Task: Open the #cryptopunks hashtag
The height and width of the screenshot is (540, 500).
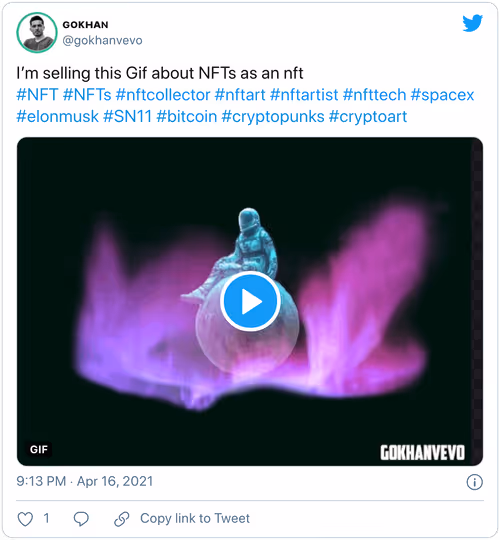Action: pos(273,116)
